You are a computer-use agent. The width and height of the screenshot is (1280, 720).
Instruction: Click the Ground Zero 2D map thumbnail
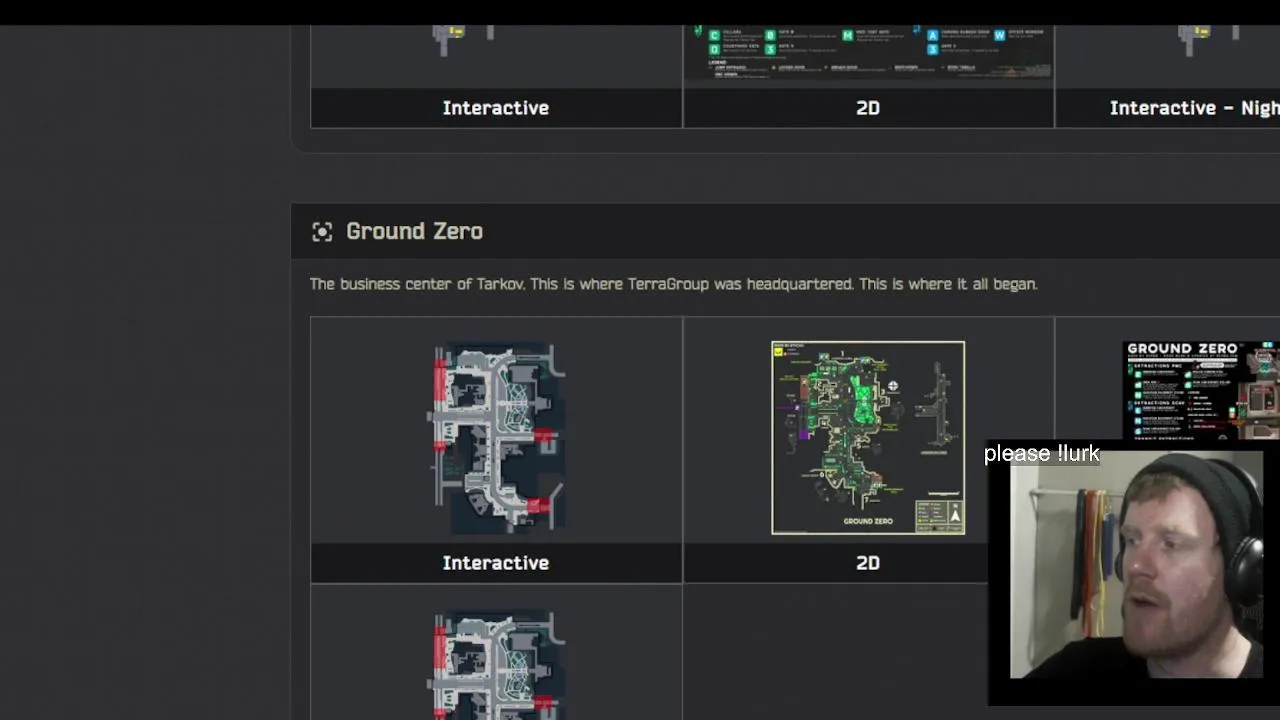point(868,438)
